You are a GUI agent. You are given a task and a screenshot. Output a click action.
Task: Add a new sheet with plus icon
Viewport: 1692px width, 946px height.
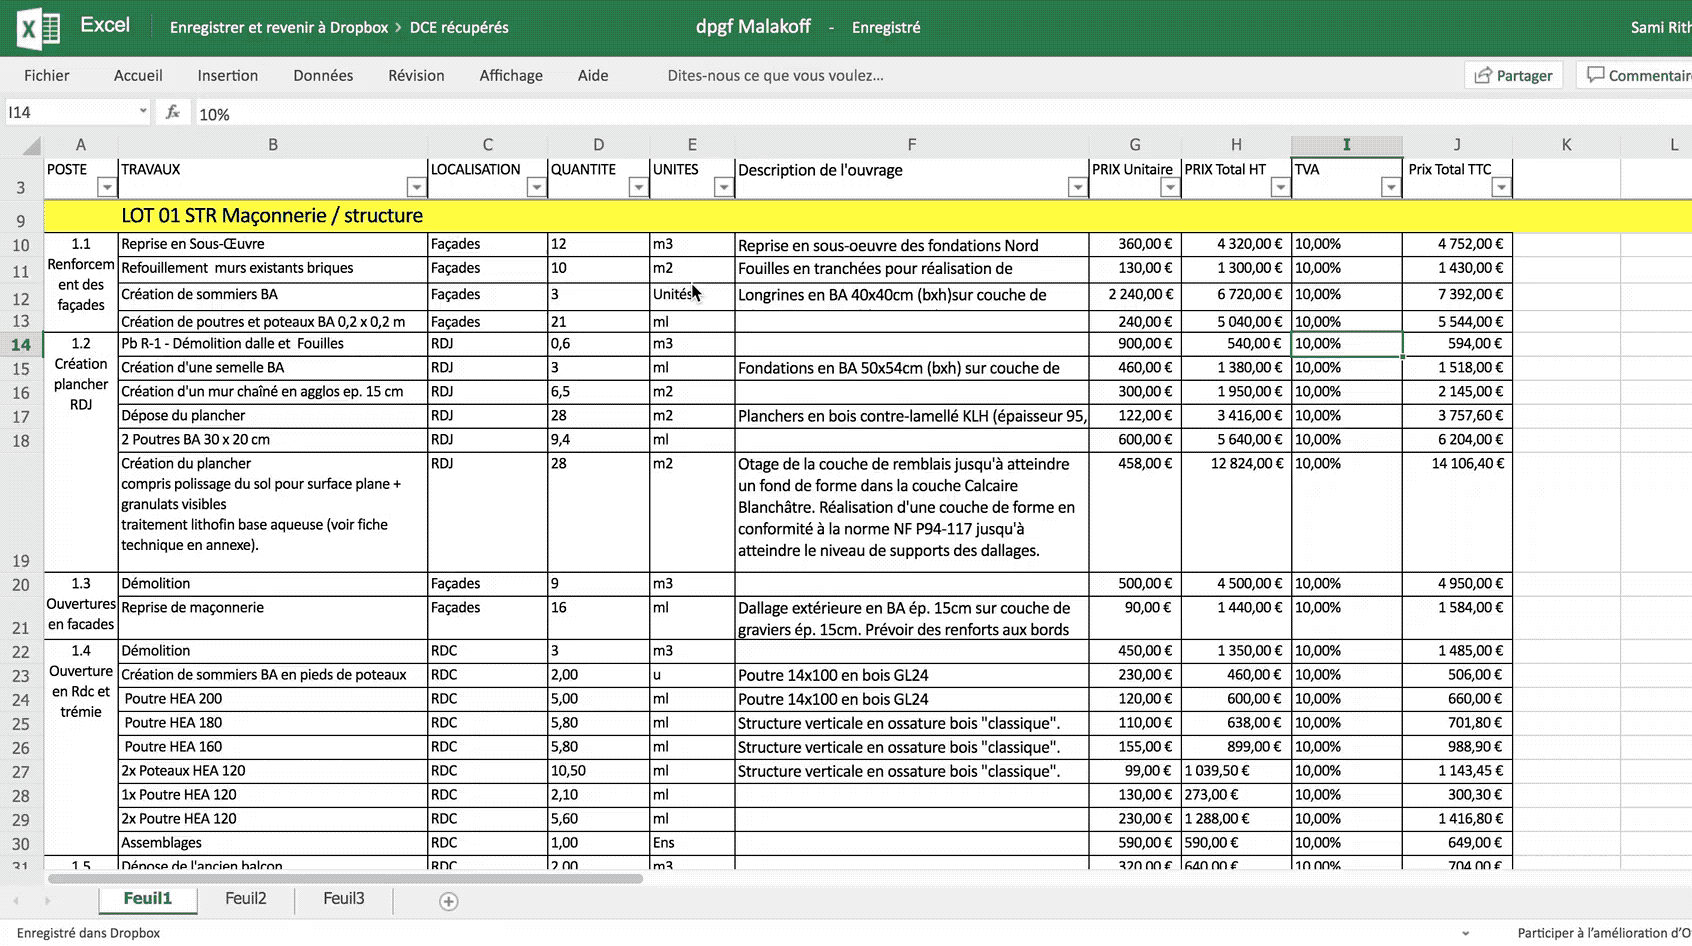pyautogui.click(x=449, y=902)
